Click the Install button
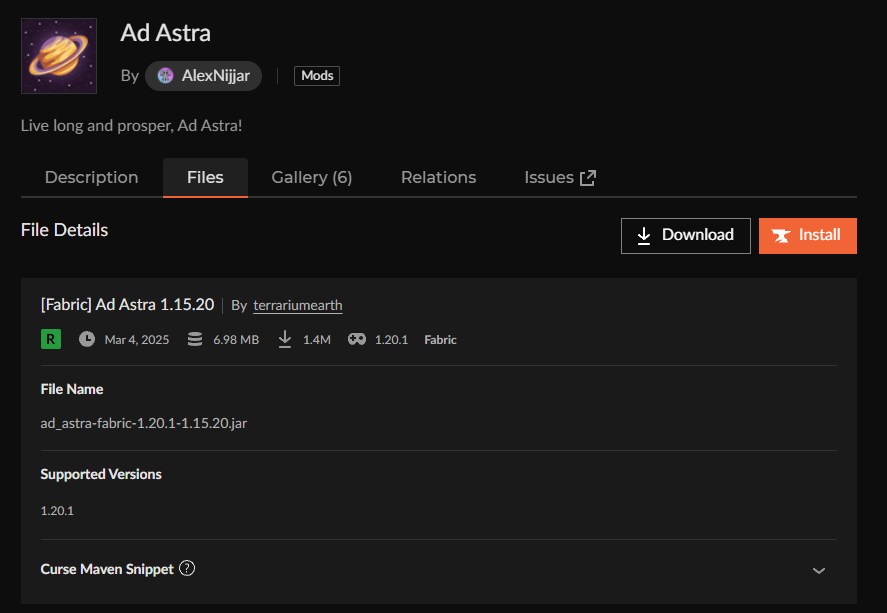Screen dimensions: 887x613 (x=807, y=236)
